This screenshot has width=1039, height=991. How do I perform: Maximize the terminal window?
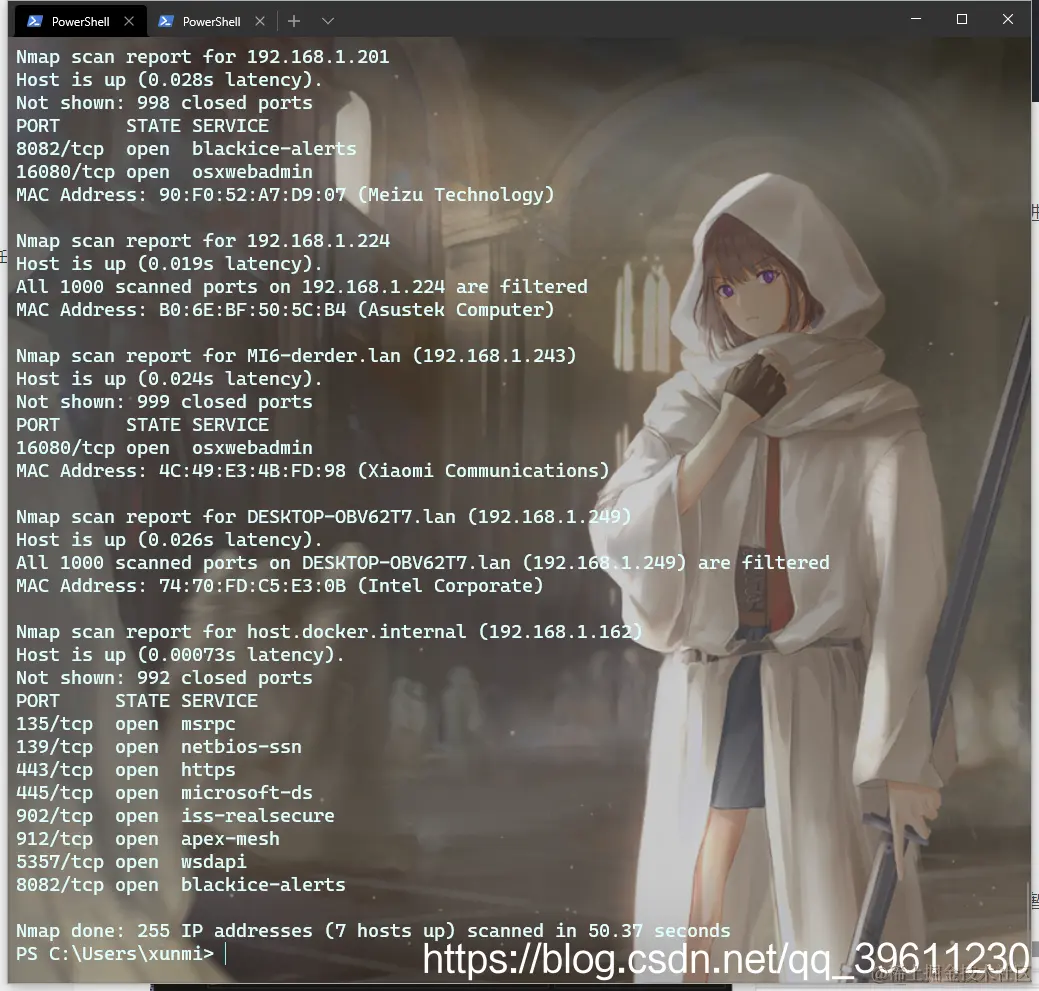(961, 19)
